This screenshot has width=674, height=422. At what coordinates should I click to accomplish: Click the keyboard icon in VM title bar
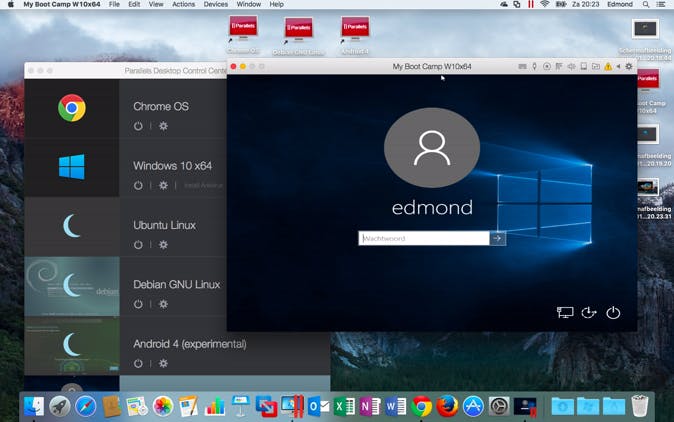click(522, 67)
